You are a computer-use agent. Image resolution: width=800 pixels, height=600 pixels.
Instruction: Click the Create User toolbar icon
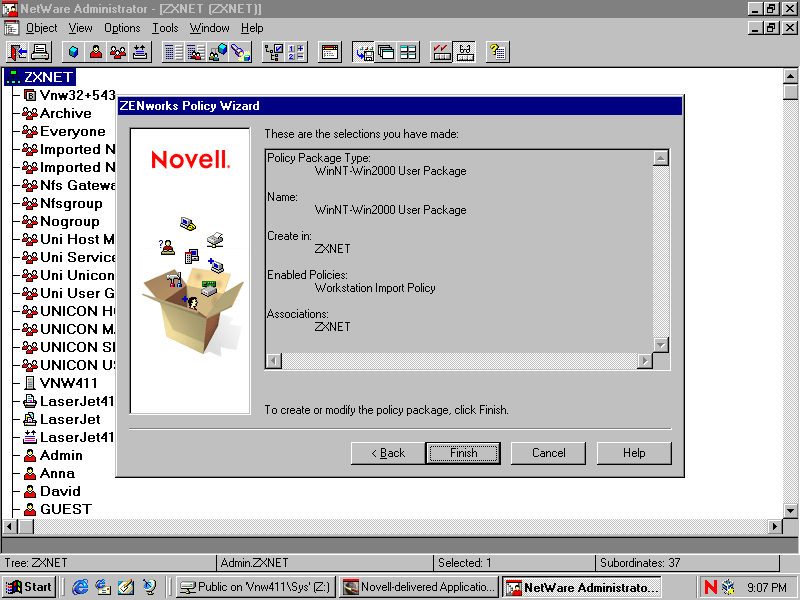[x=95, y=52]
